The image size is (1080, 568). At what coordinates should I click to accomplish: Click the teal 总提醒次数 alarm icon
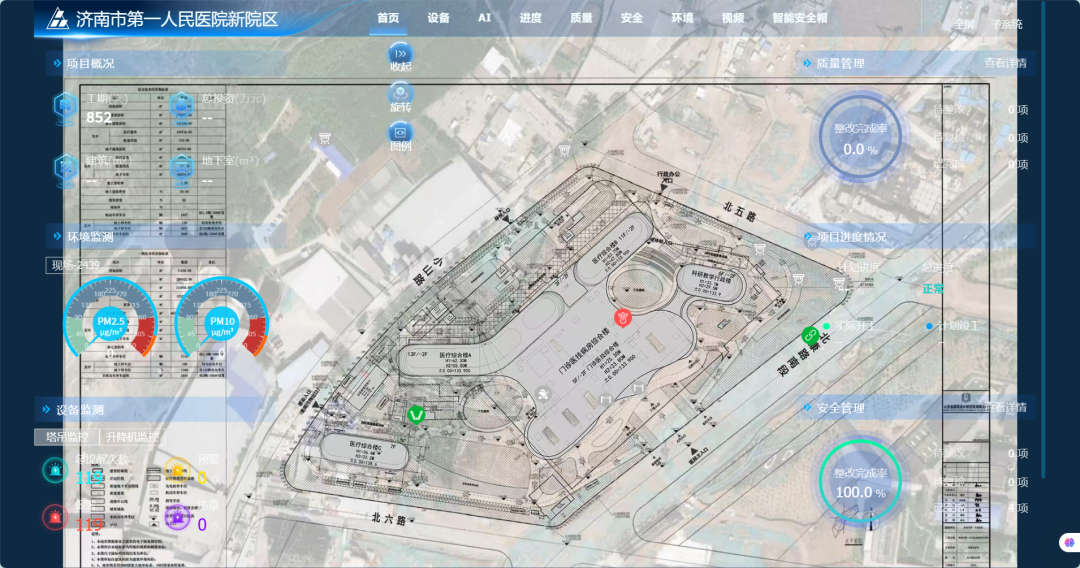(55, 470)
